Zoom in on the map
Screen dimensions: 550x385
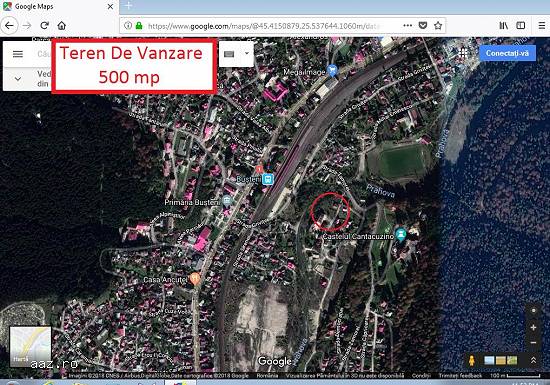[534, 327]
